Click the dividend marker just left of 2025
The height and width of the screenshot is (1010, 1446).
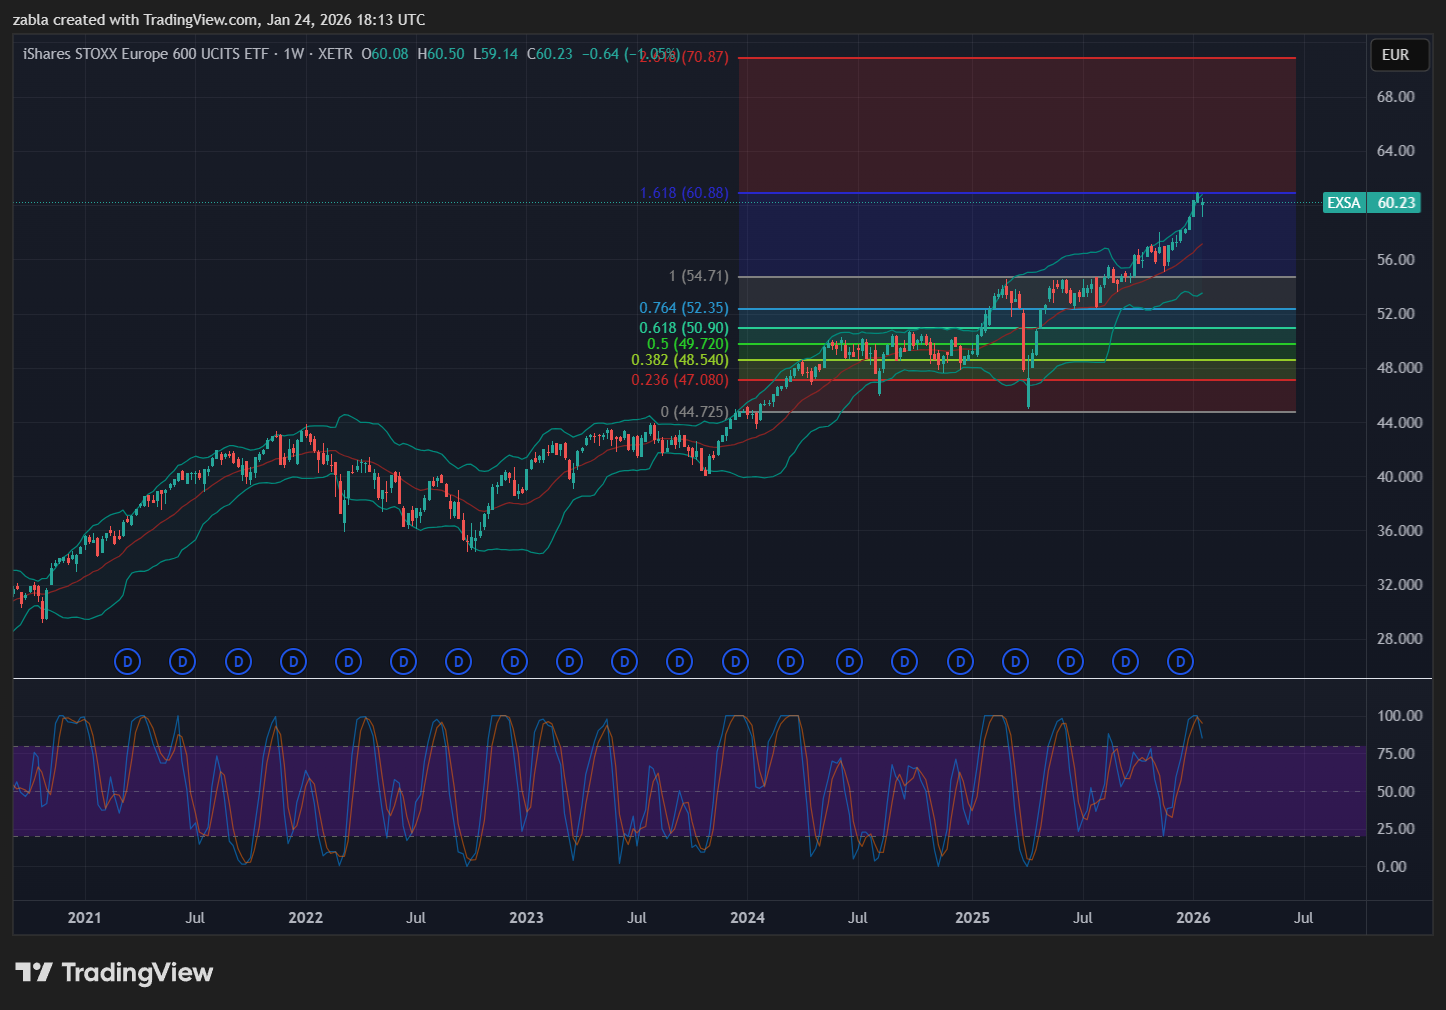(960, 661)
